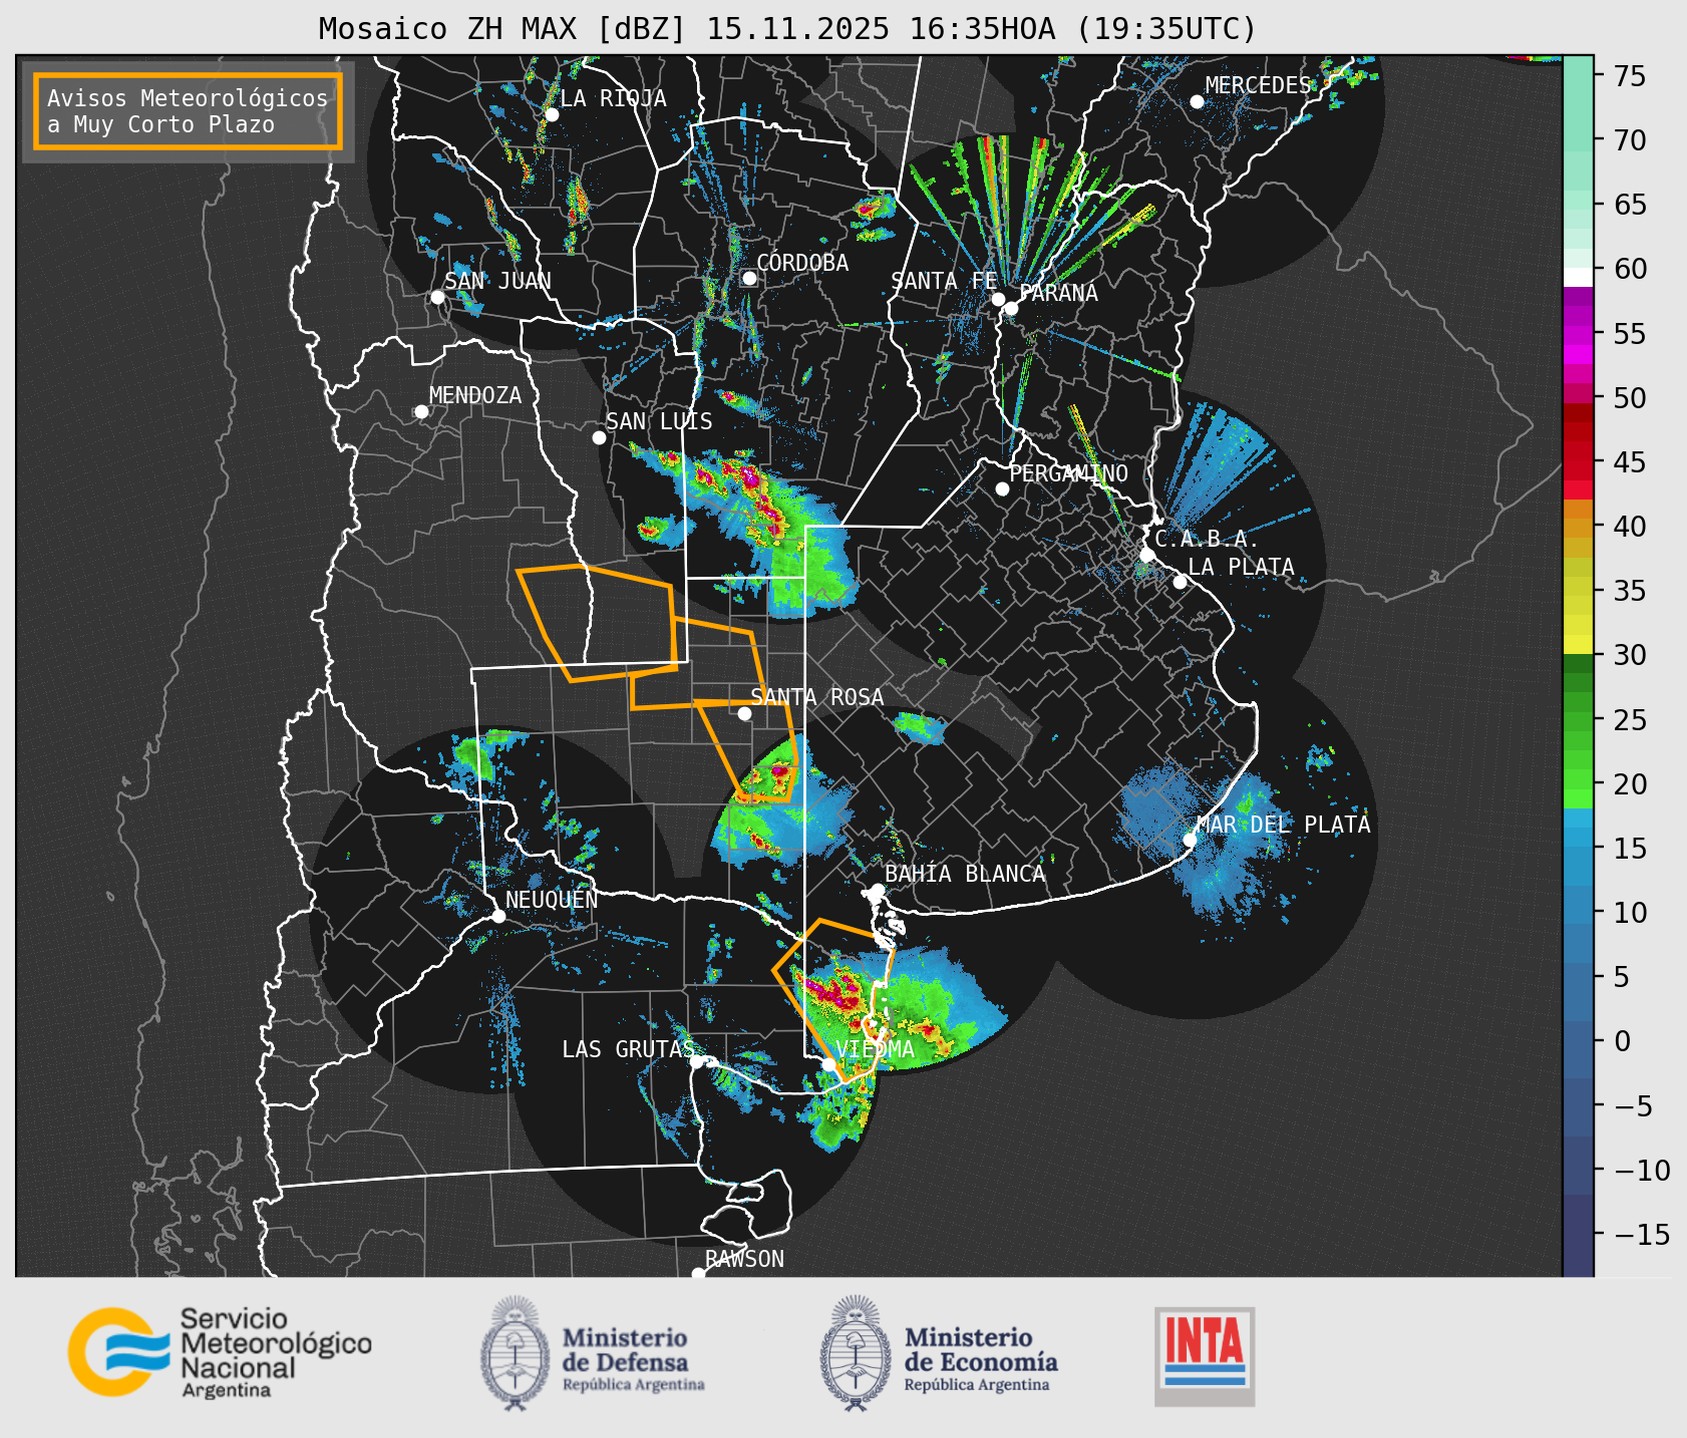Image resolution: width=1687 pixels, height=1438 pixels.
Task: Click the 20 tick label on color scale
Action: click(x=1630, y=784)
